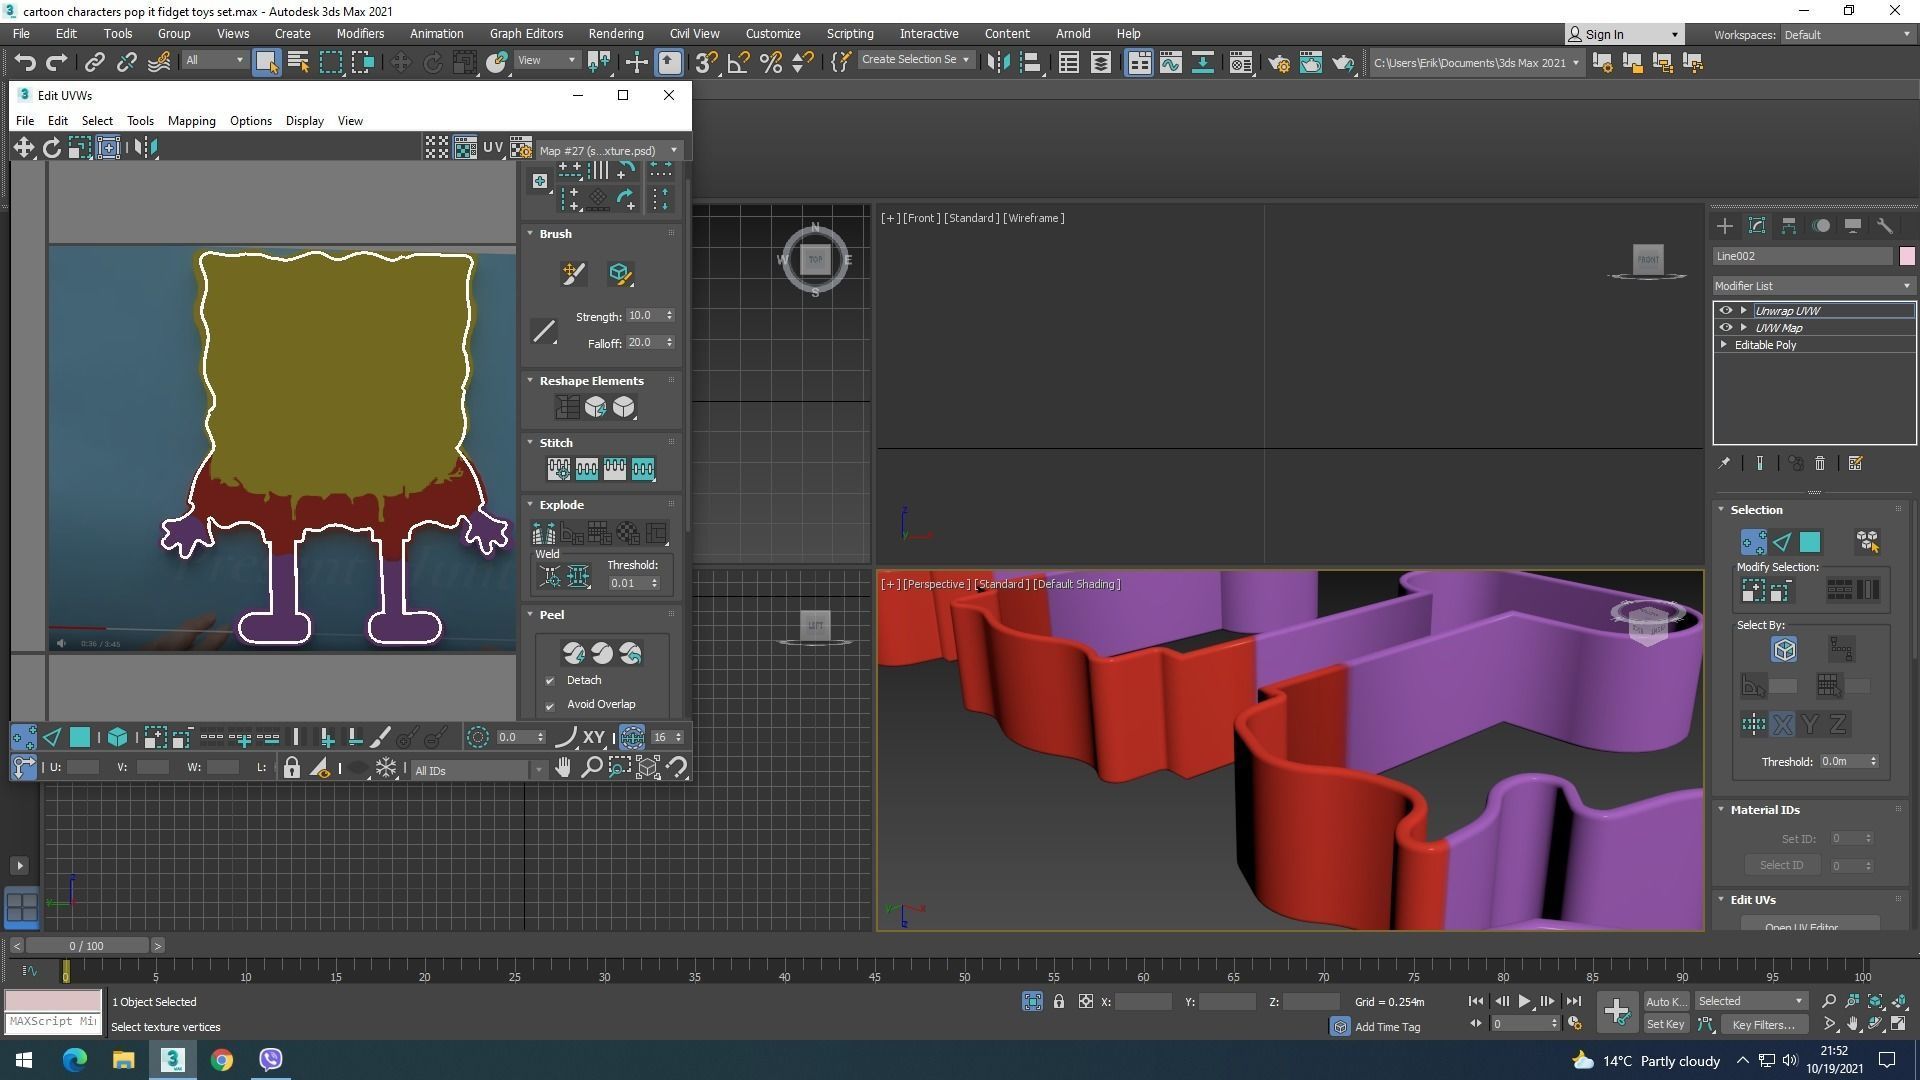
Task: Click the Freeform Mode icon in Edit UVWs
Action: [x=108, y=148]
